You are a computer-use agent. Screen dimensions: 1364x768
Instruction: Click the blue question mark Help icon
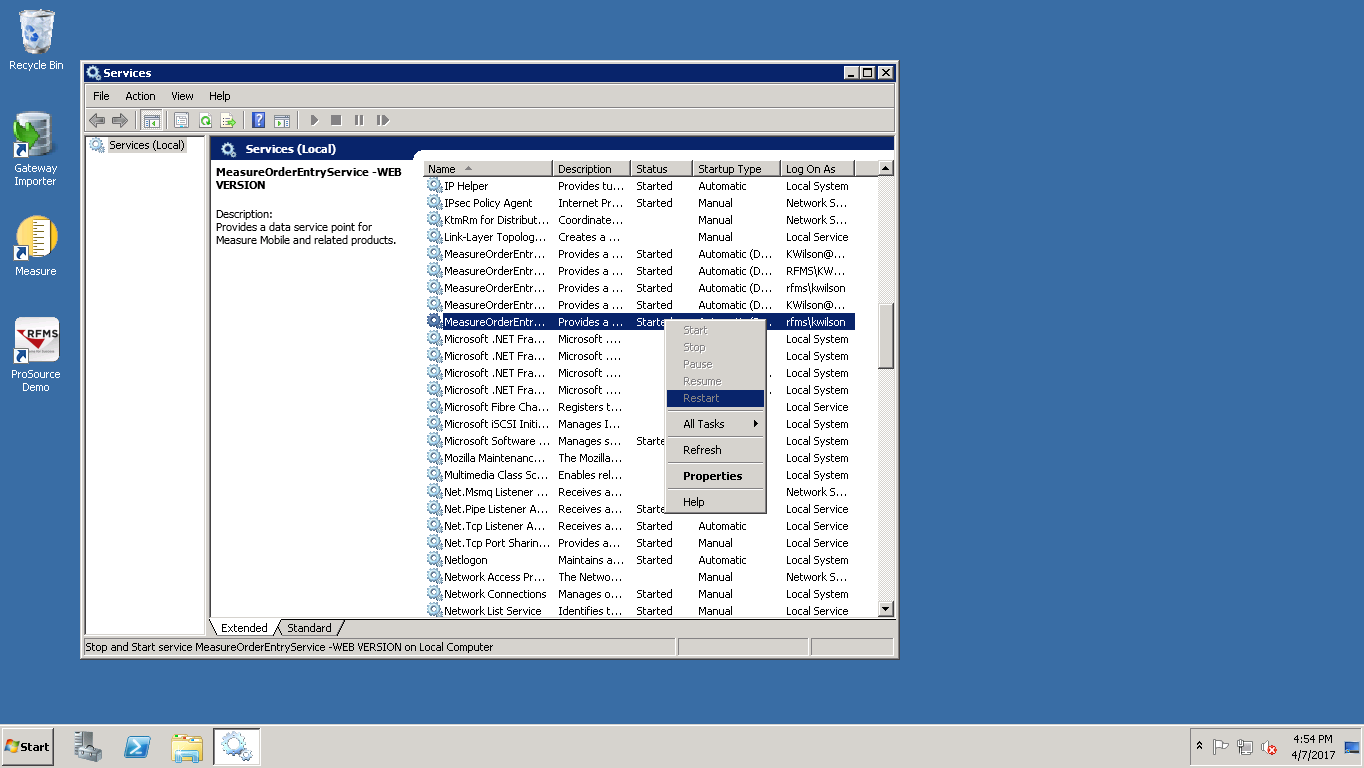pos(259,120)
